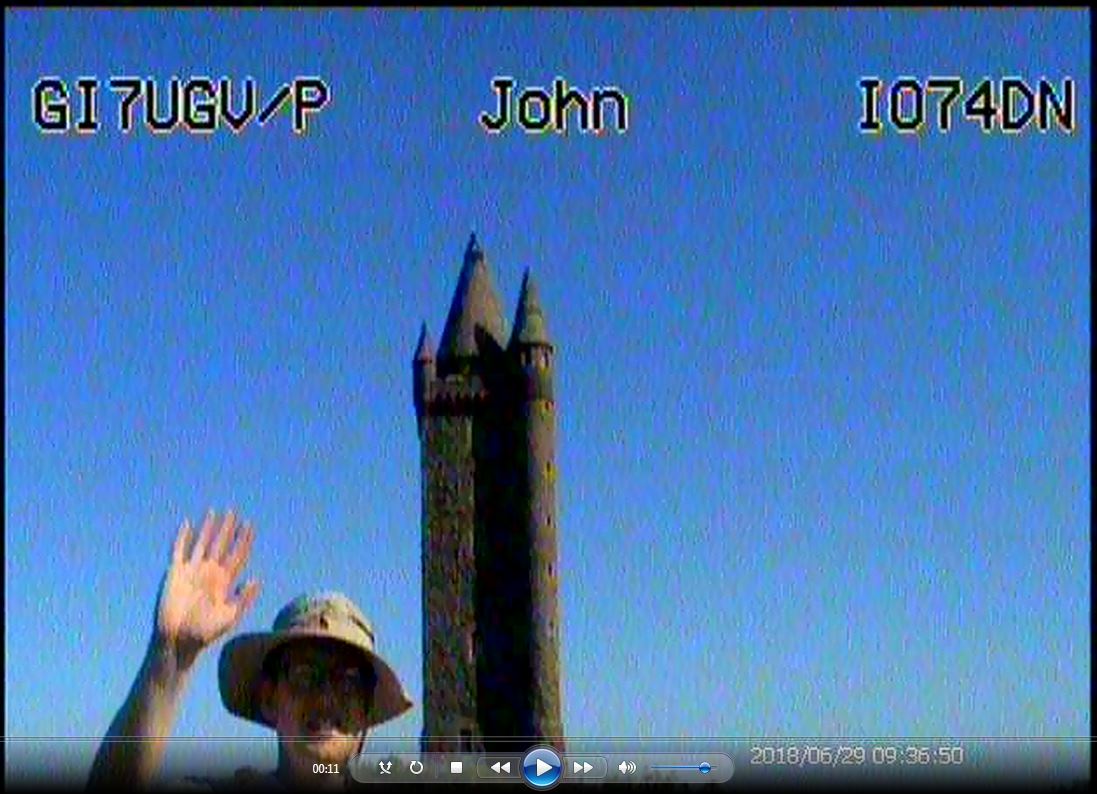Click the name John in the overlay
The image size is (1097, 794).
[554, 107]
